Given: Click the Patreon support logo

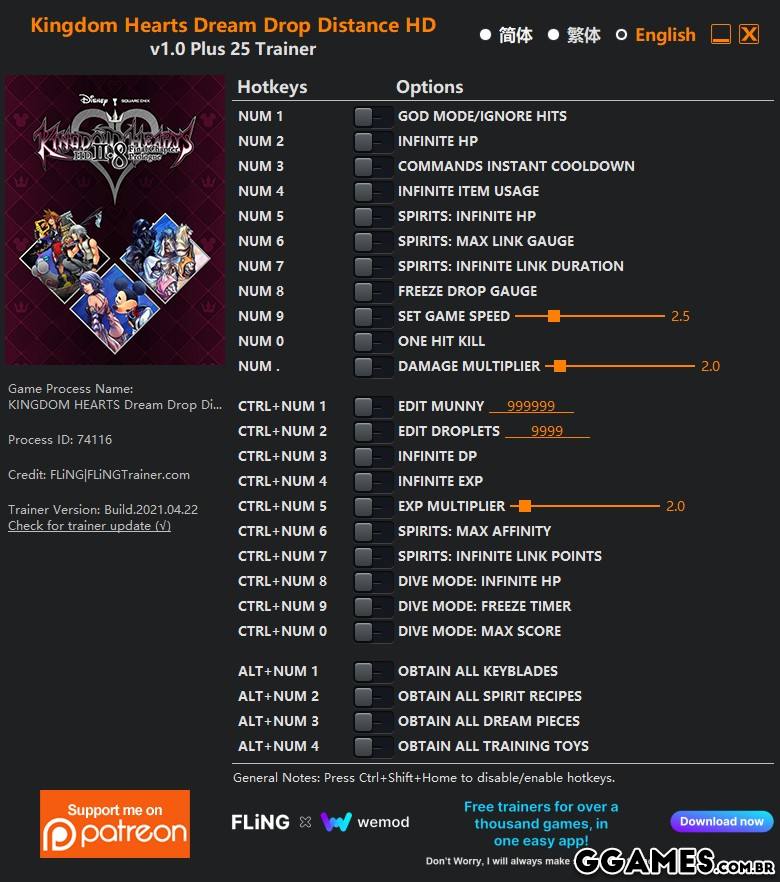Looking at the screenshot, I should pos(114,823).
